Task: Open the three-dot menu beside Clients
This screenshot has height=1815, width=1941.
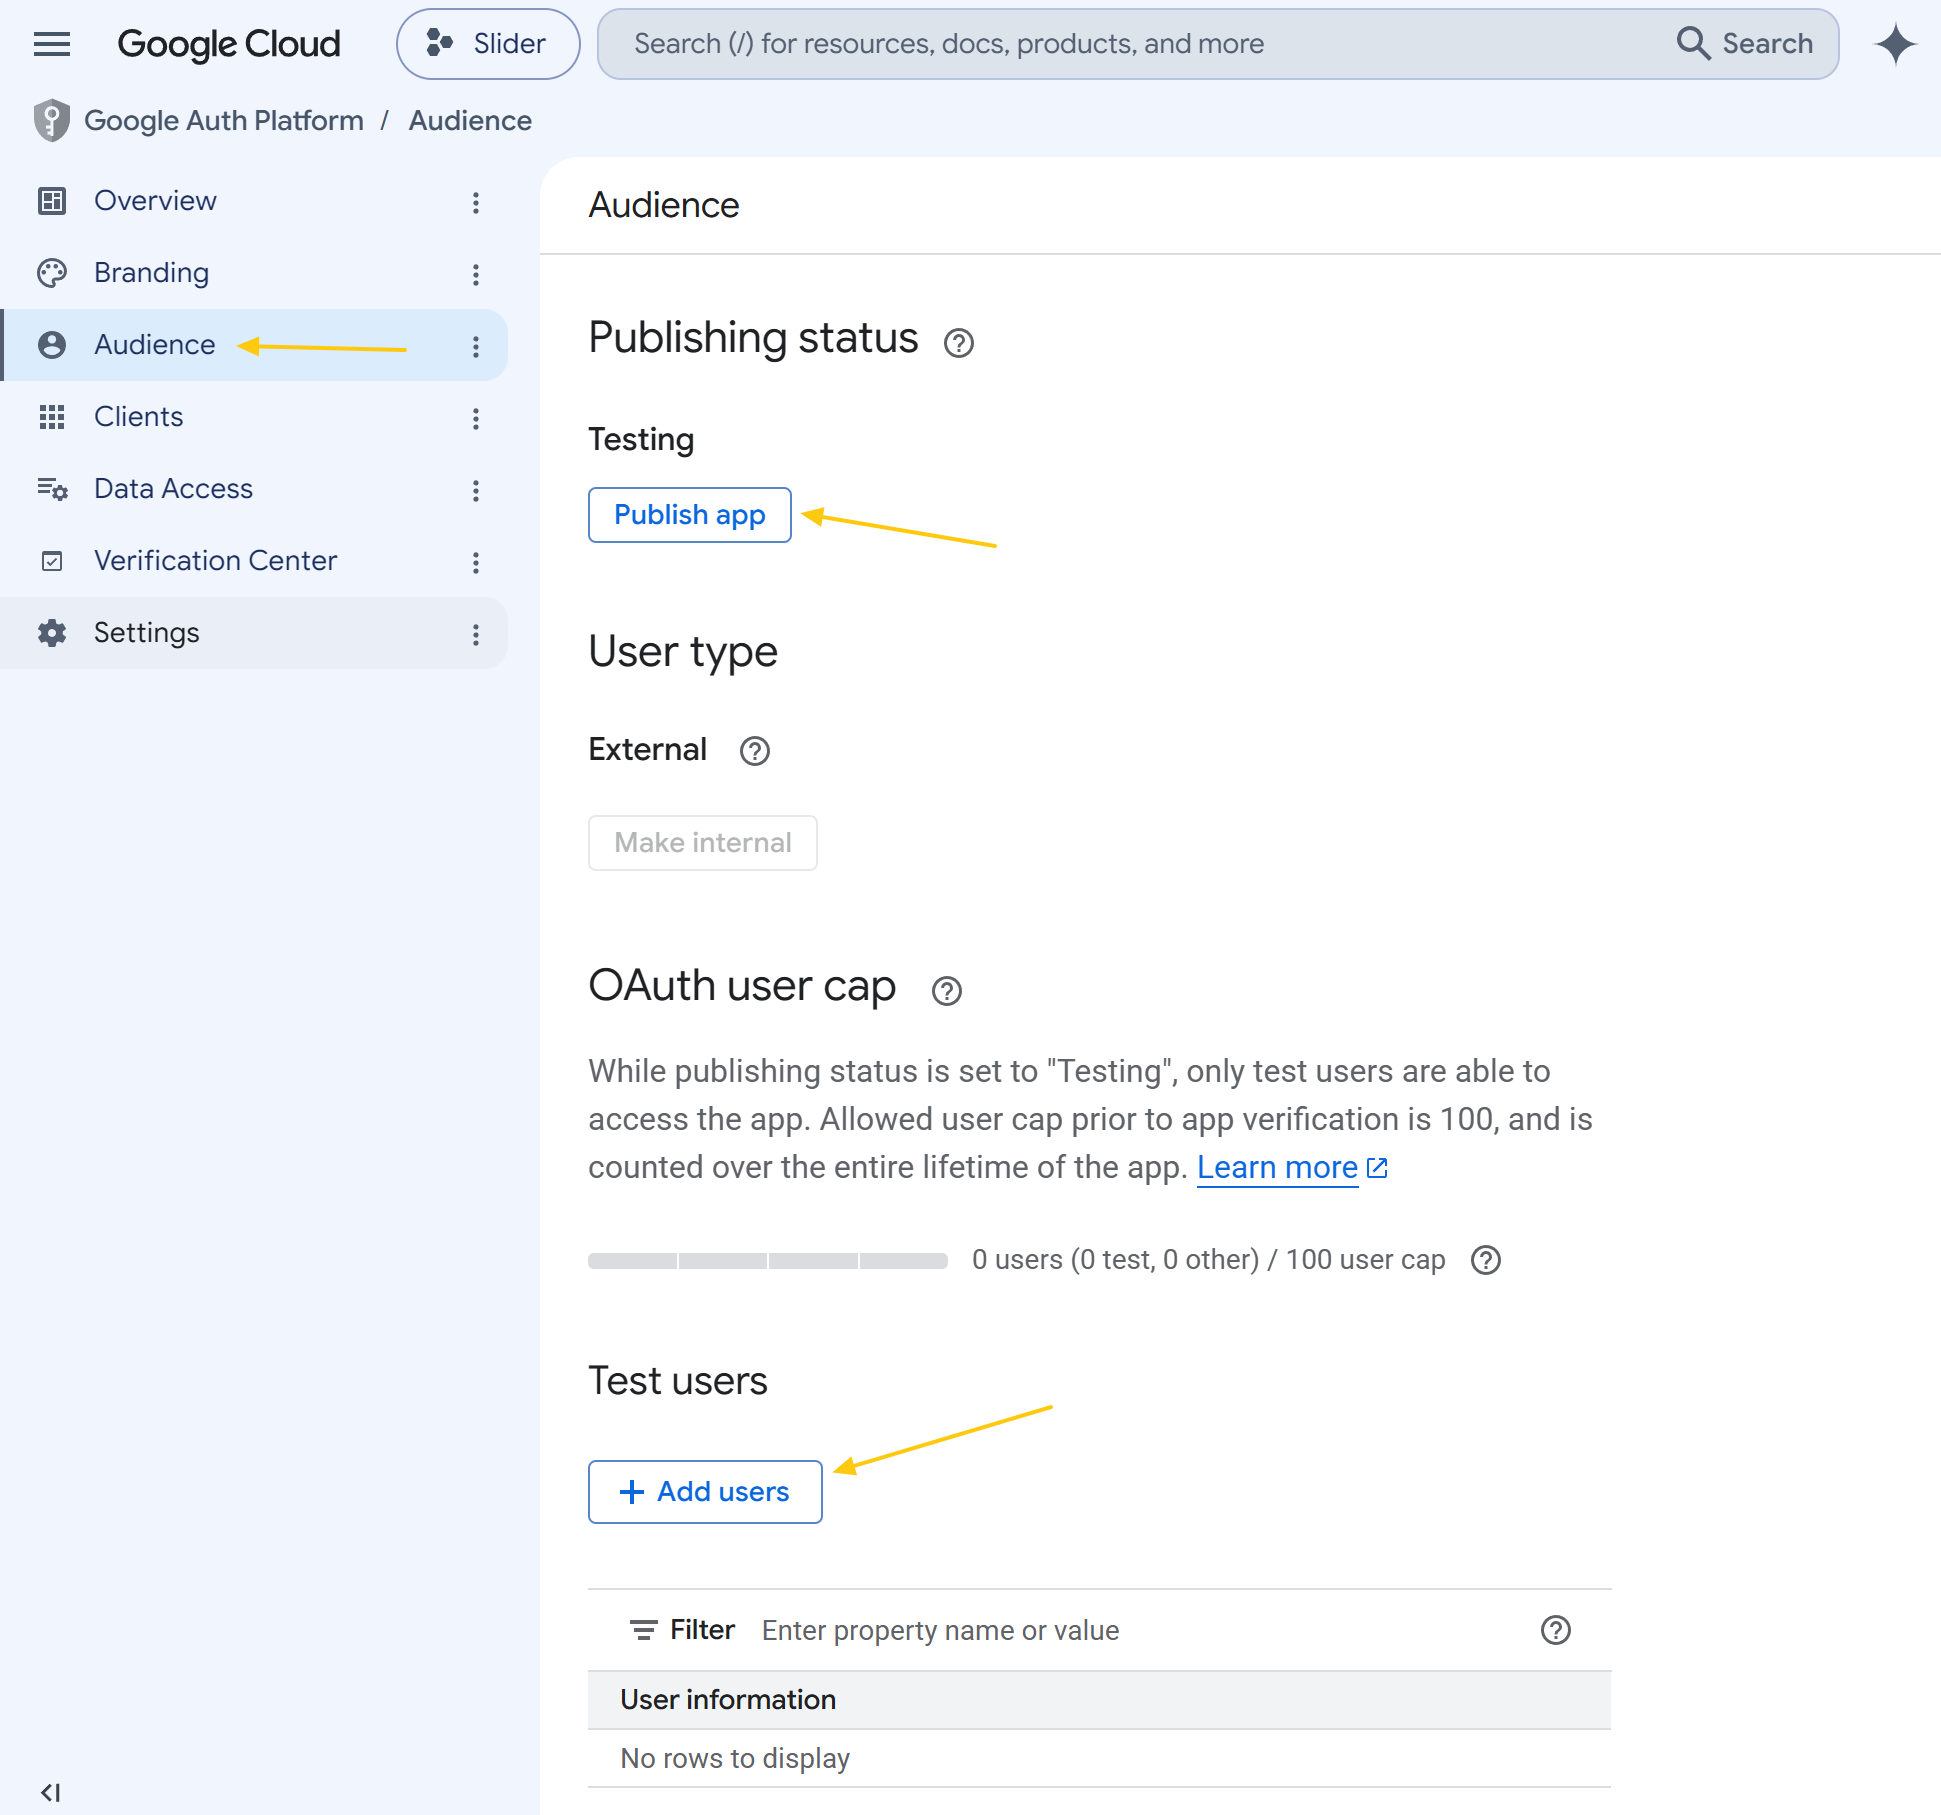Action: 476,419
